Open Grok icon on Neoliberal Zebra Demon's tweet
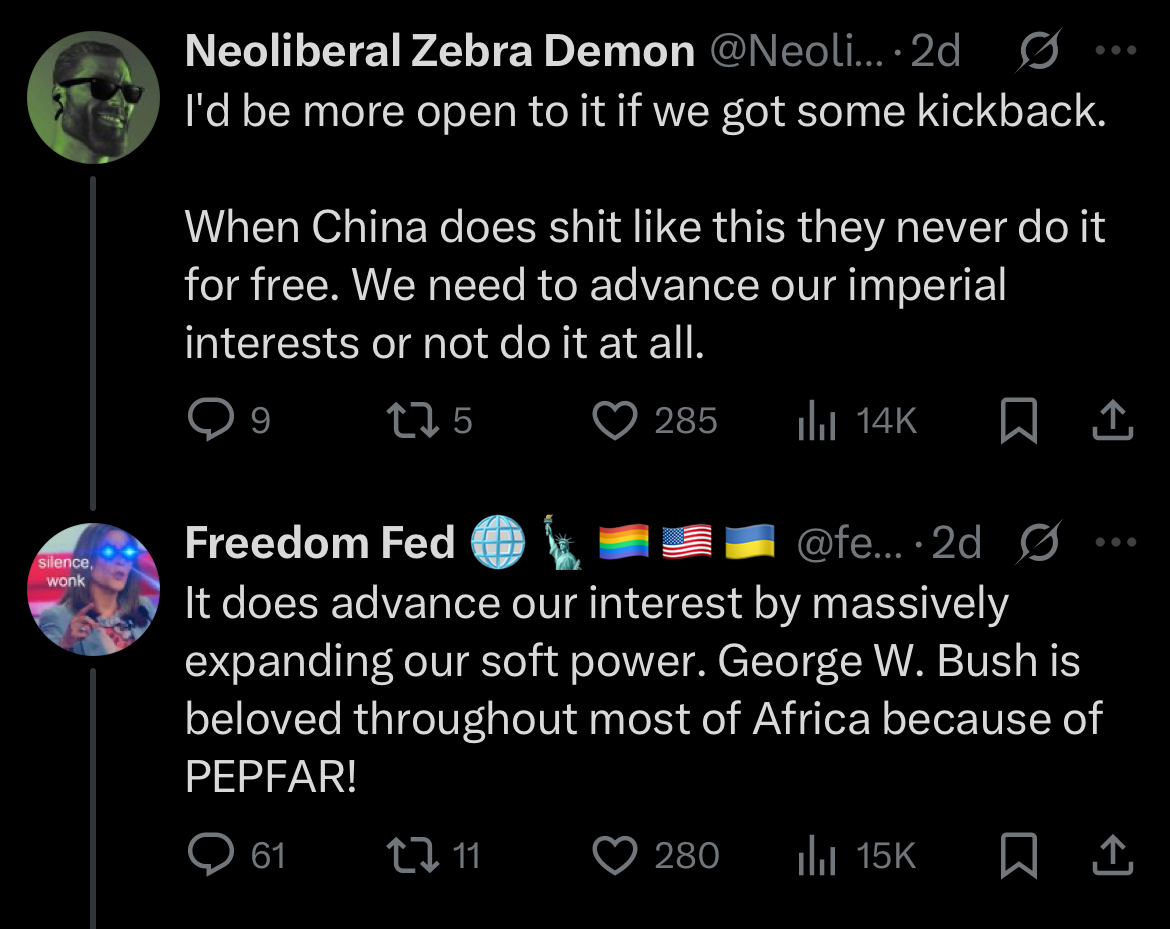Screen dimensions: 1170x929 1038,51
